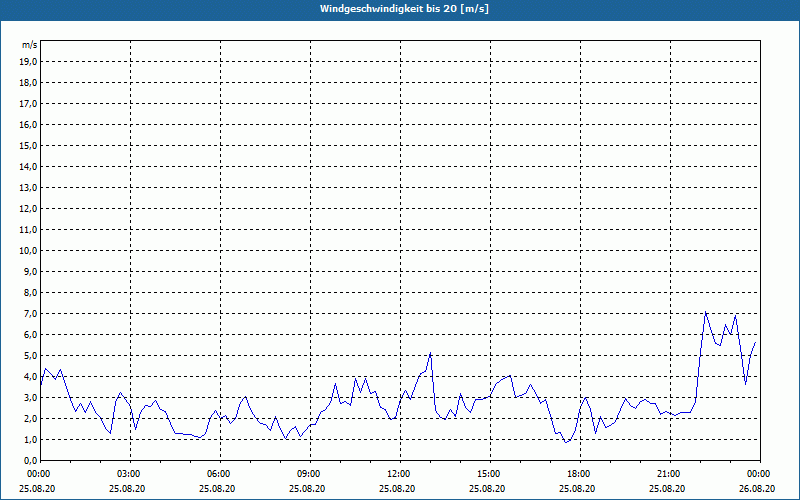
Task: Click the '1,0' y-axis label
Action: [x=31, y=440]
